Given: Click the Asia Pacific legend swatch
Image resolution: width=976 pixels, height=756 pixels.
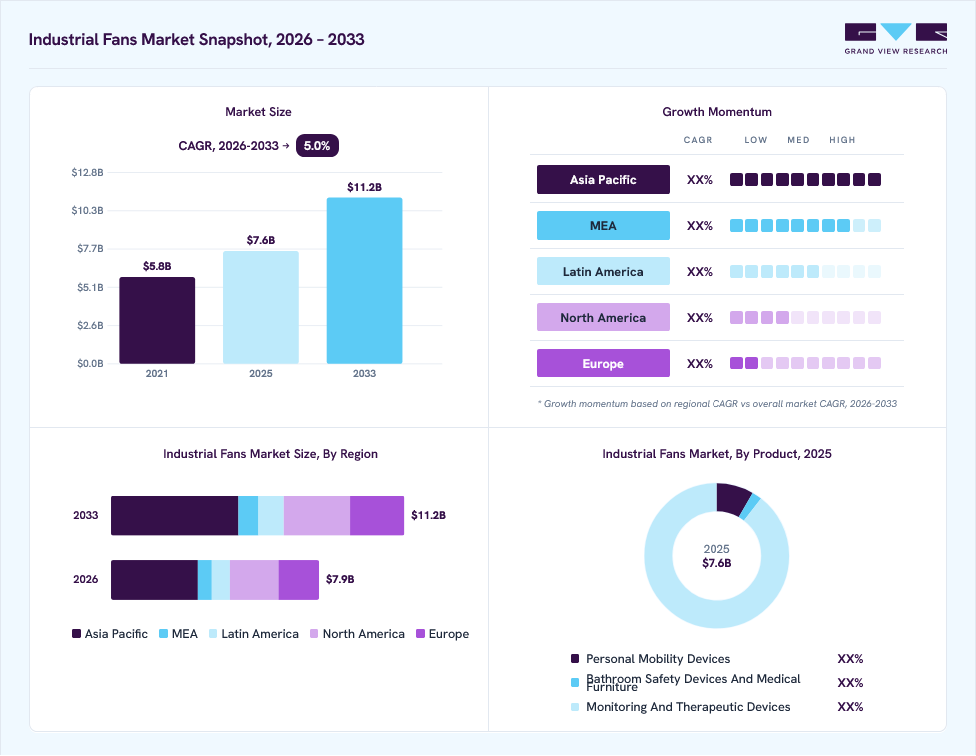Looking at the screenshot, I should (77, 634).
